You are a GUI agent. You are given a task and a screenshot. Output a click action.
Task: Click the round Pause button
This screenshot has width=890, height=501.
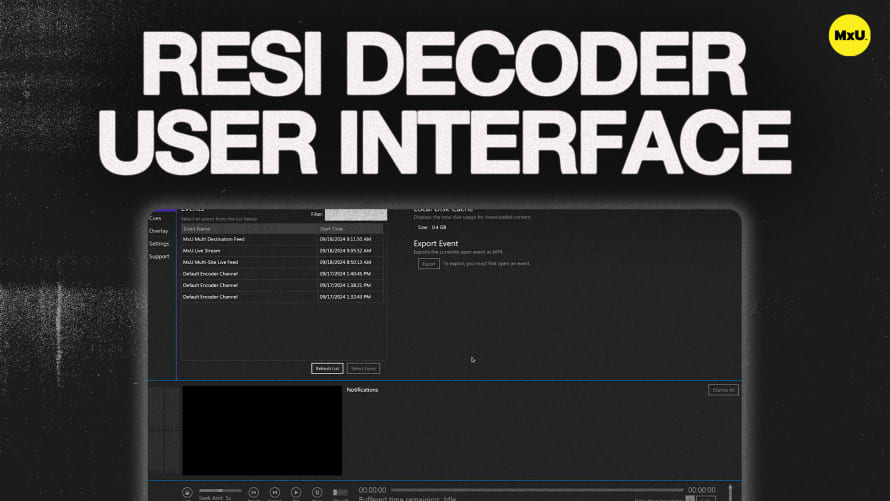317,492
